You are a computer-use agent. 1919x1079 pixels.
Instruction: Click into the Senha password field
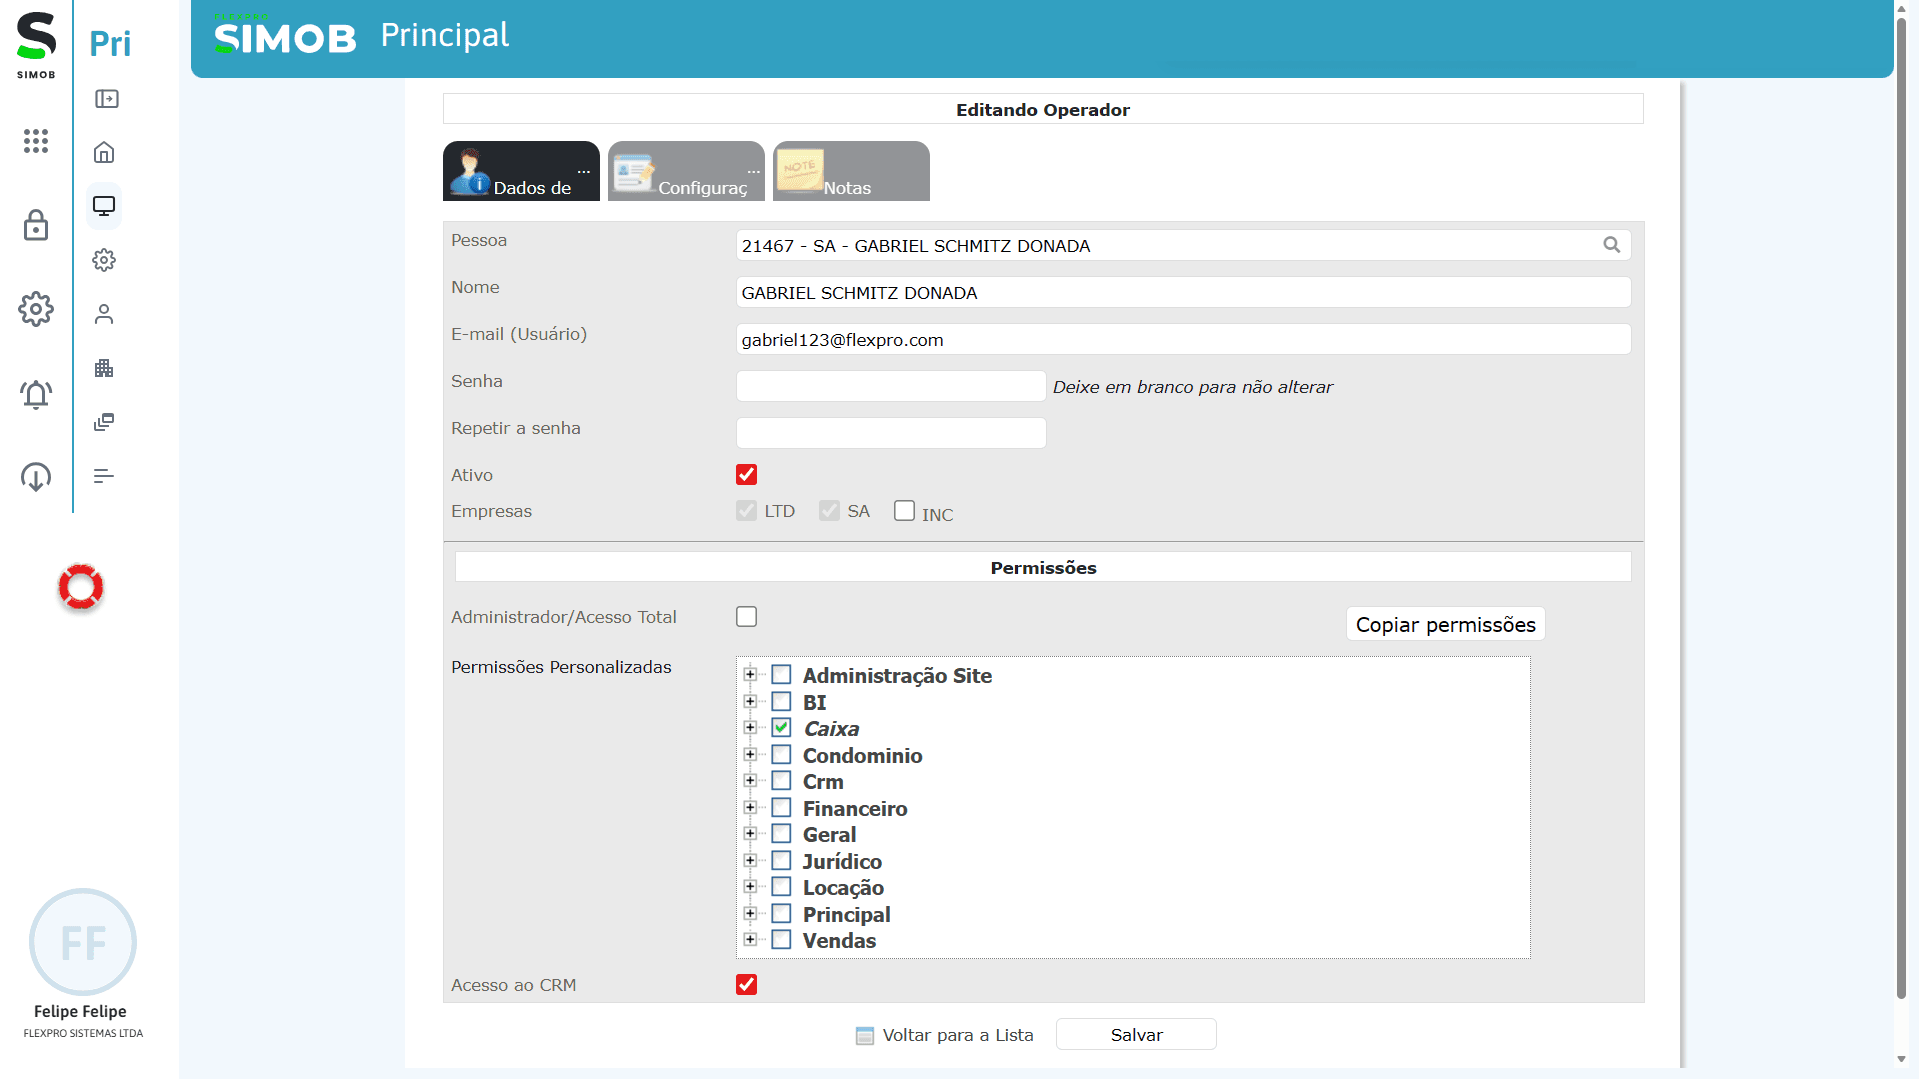[890, 386]
